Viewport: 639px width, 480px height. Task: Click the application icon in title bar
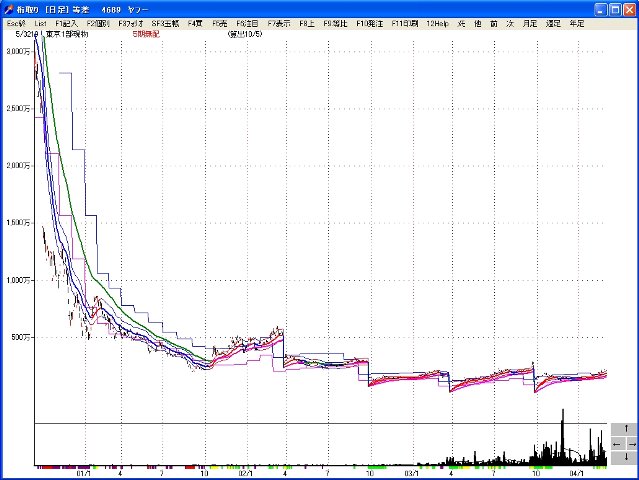coord(8,7)
